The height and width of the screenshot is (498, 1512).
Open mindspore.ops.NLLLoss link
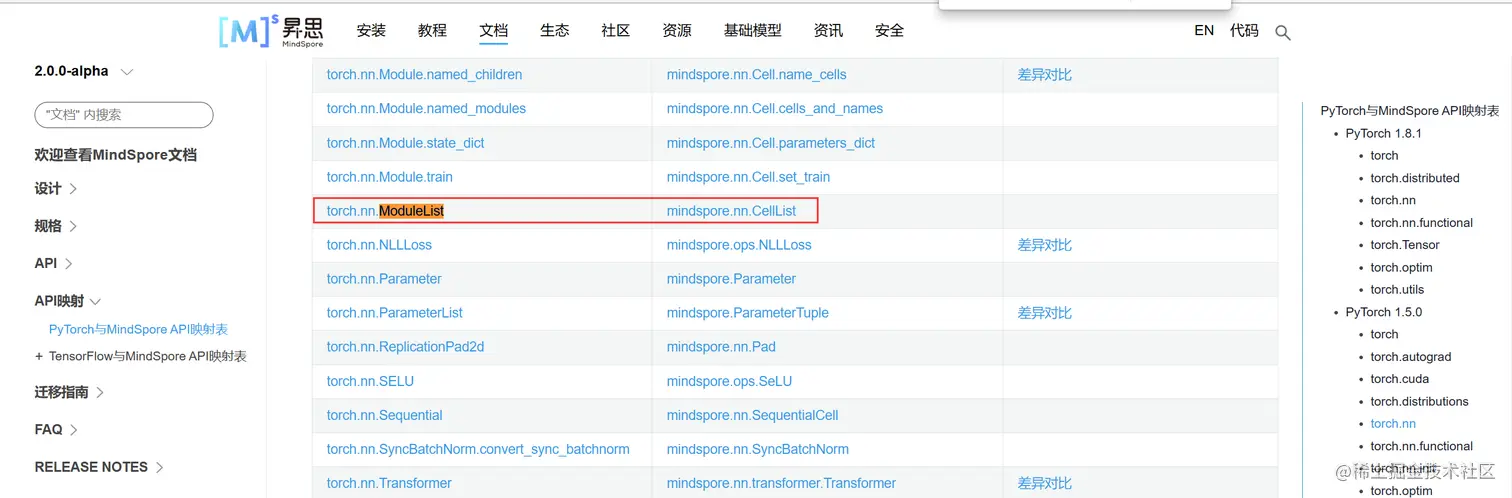coord(739,245)
